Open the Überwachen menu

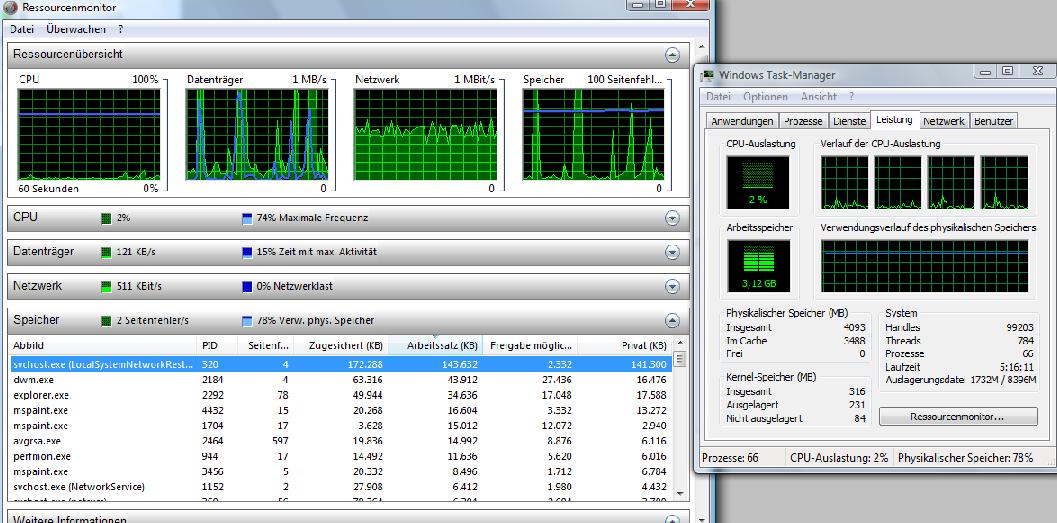point(76,29)
